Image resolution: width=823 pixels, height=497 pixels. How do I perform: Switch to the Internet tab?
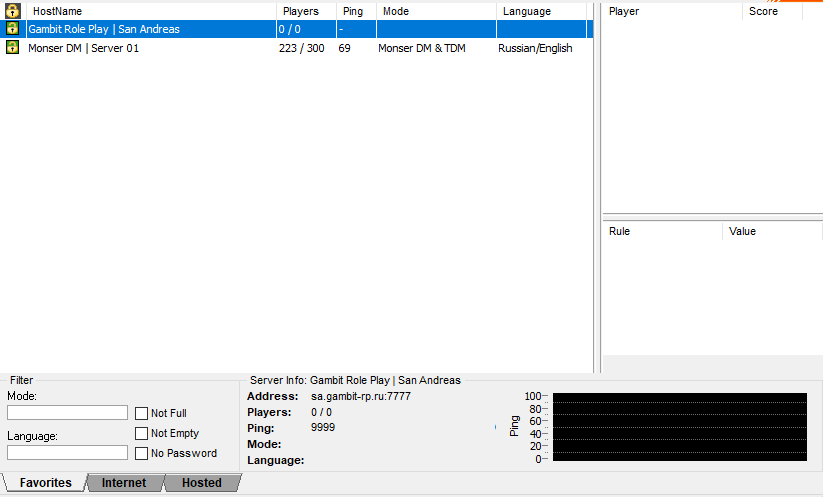123,483
